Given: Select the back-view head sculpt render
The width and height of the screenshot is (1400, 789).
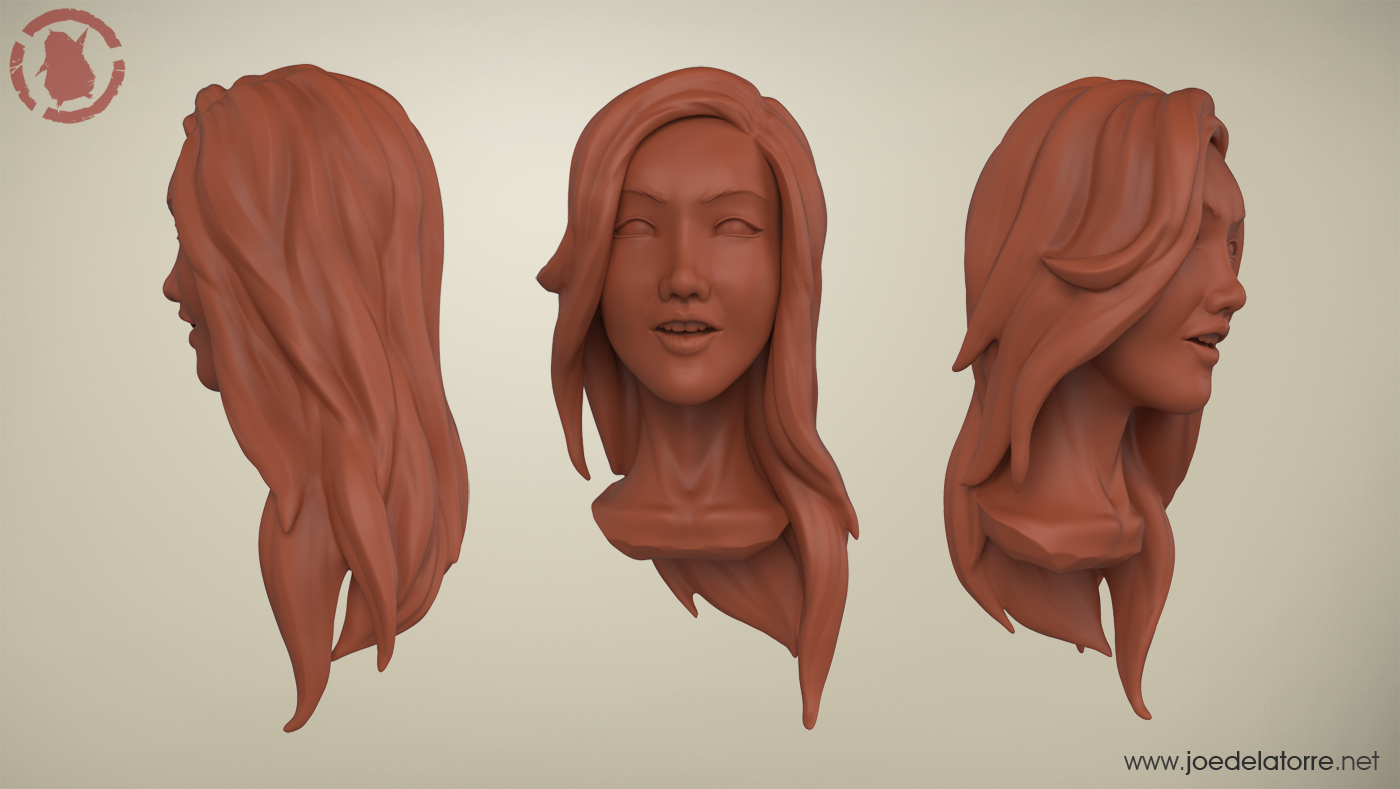Looking at the screenshot, I should (316, 396).
